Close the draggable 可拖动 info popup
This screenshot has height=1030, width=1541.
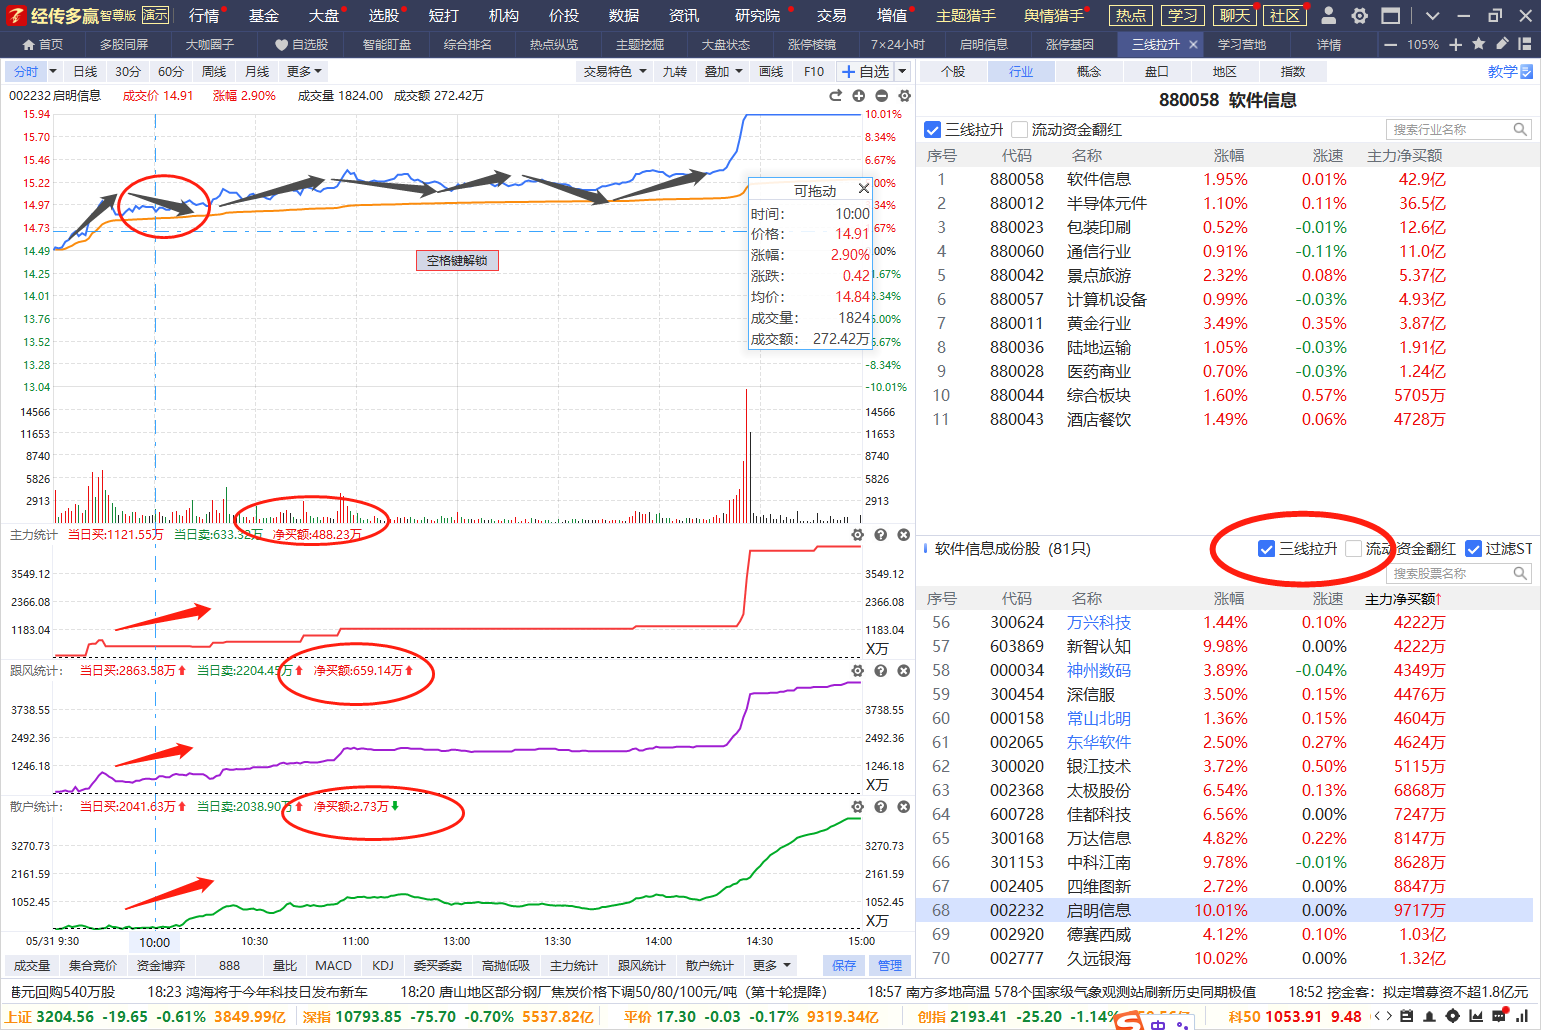(863, 189)
